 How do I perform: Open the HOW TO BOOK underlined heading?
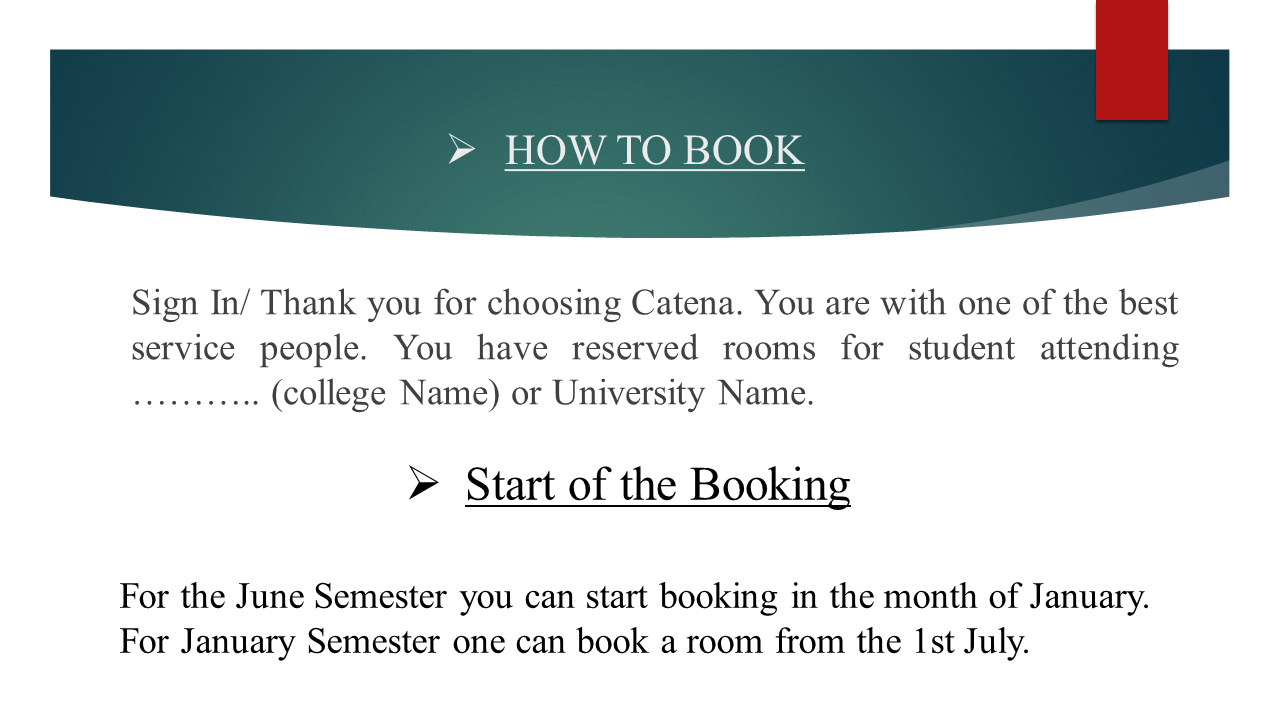tap(654, 151)
